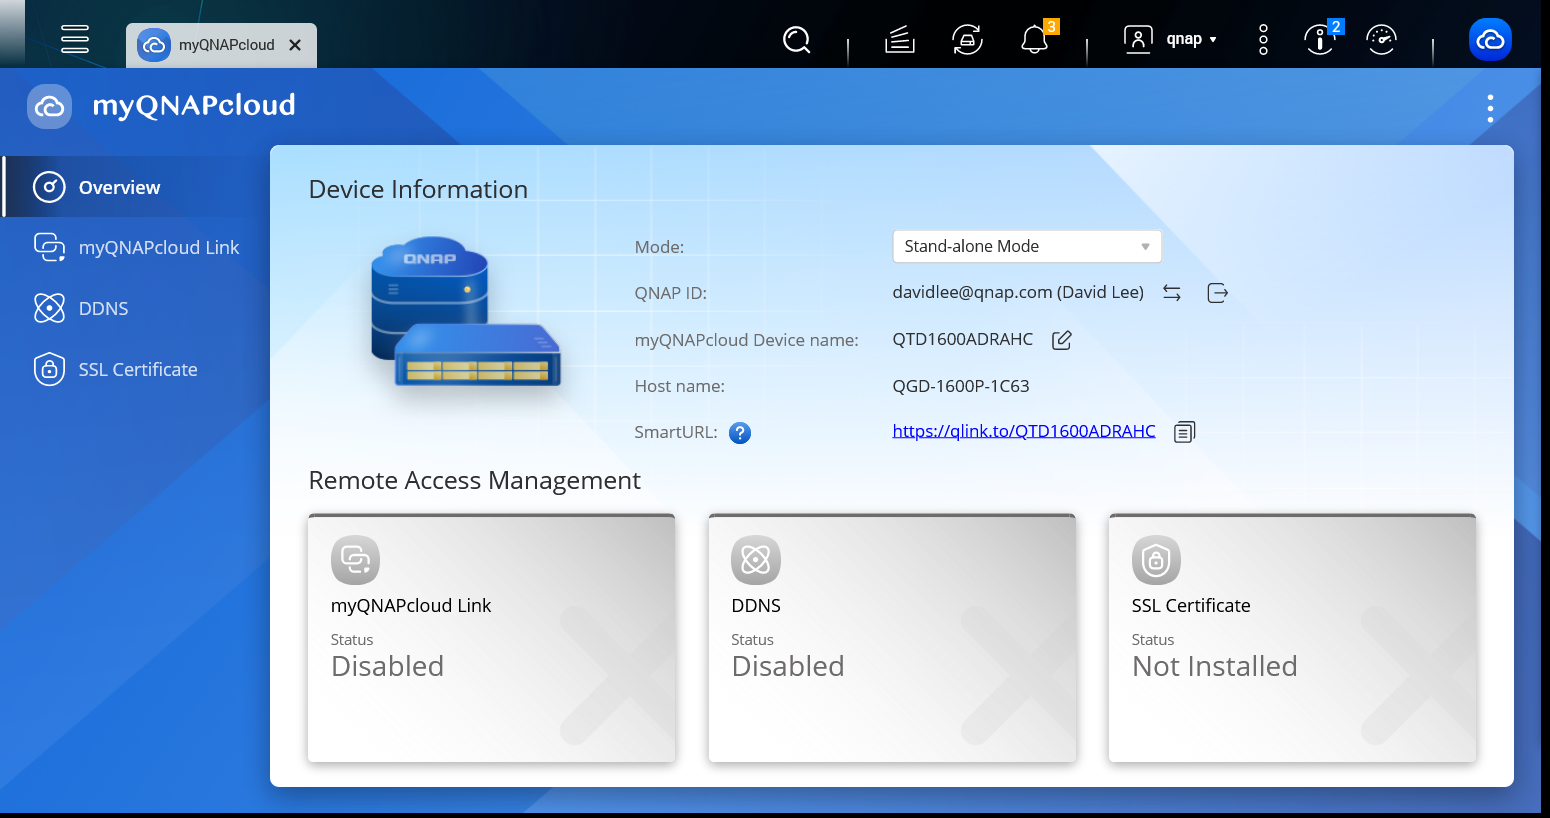The height and width of the screenshot is (818, 1550).
Task: Click the DDNS card icon
Action: pyautogui.click(x=756, y=560)
